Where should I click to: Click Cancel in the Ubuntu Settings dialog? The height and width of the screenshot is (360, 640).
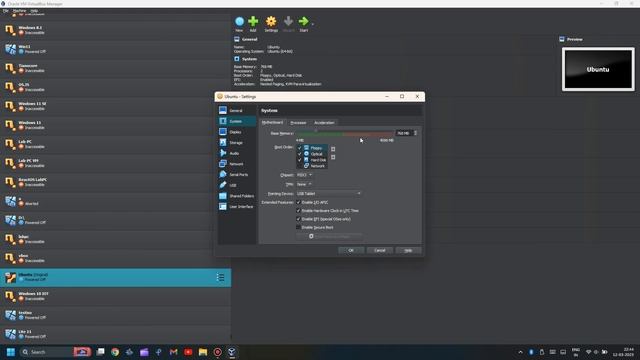(380, 250)
